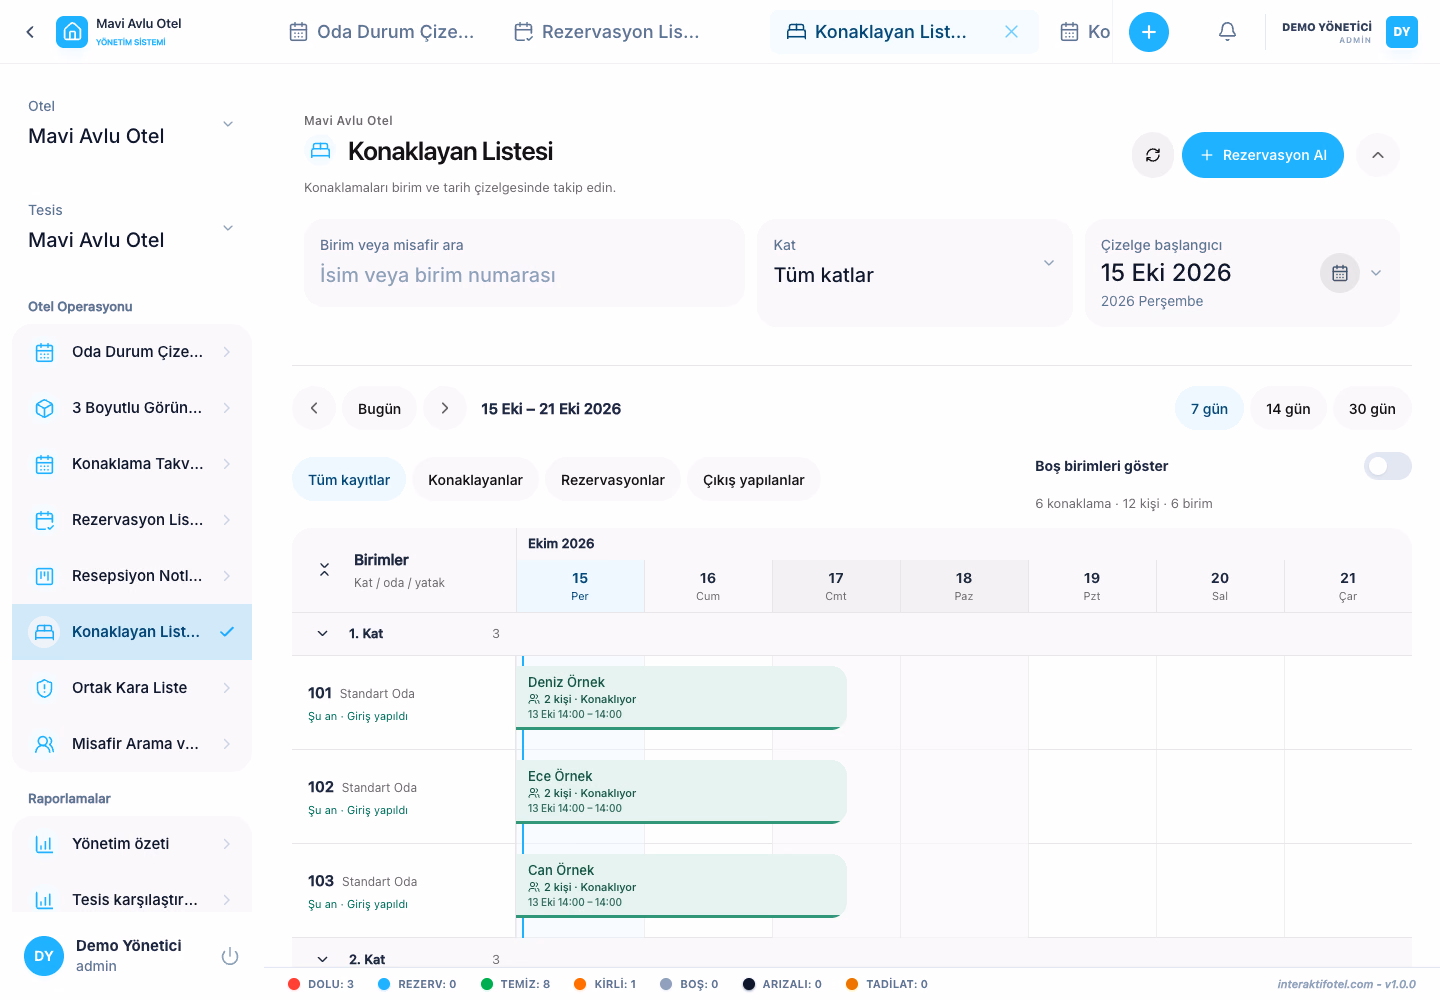Switch to 30 gün view
The image size is (1440, 1000).
click(1372, 408)
